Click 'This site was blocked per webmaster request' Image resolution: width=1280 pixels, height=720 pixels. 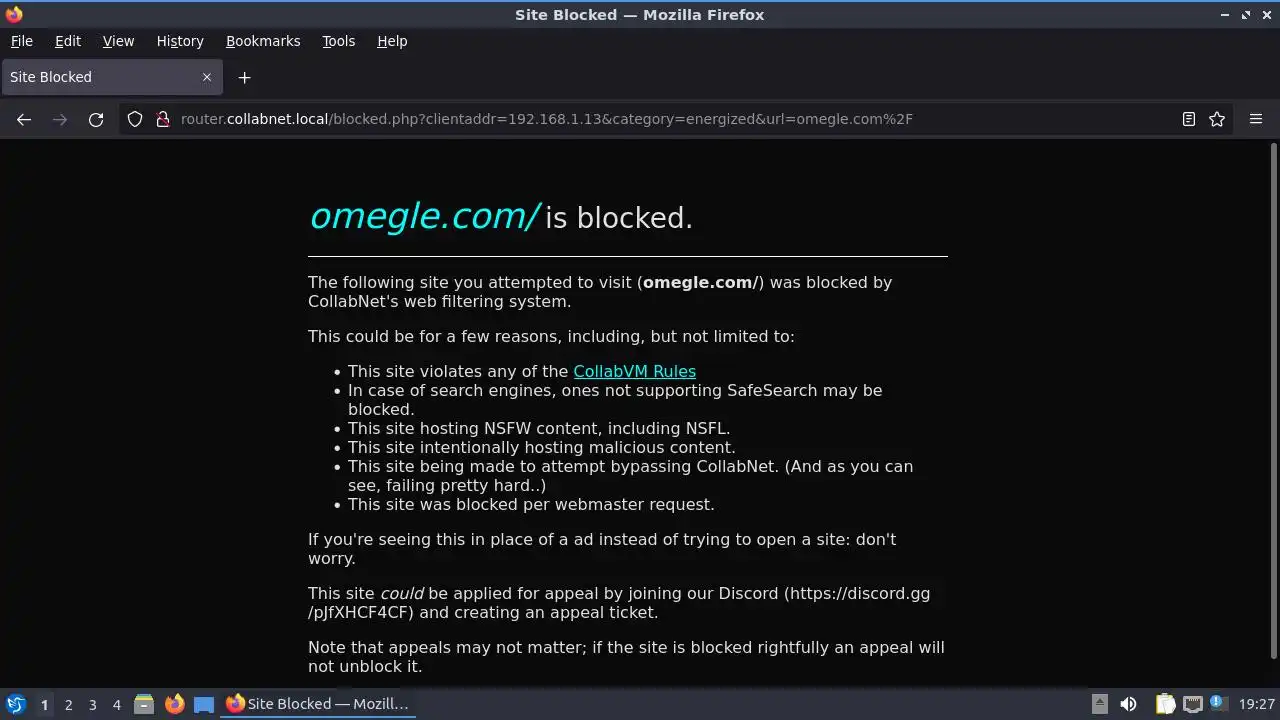click(x=531, y=504)
